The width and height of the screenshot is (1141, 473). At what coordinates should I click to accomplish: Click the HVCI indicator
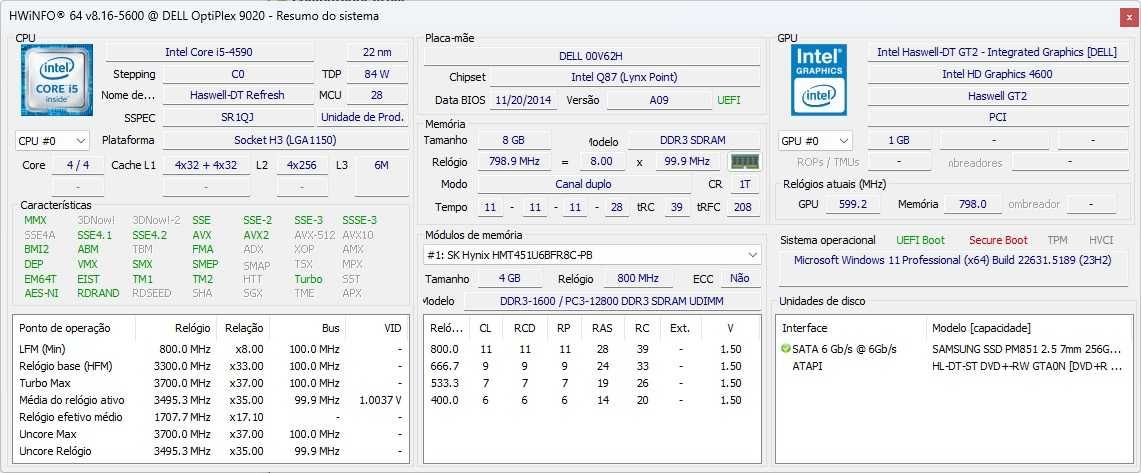[1101, 240]
